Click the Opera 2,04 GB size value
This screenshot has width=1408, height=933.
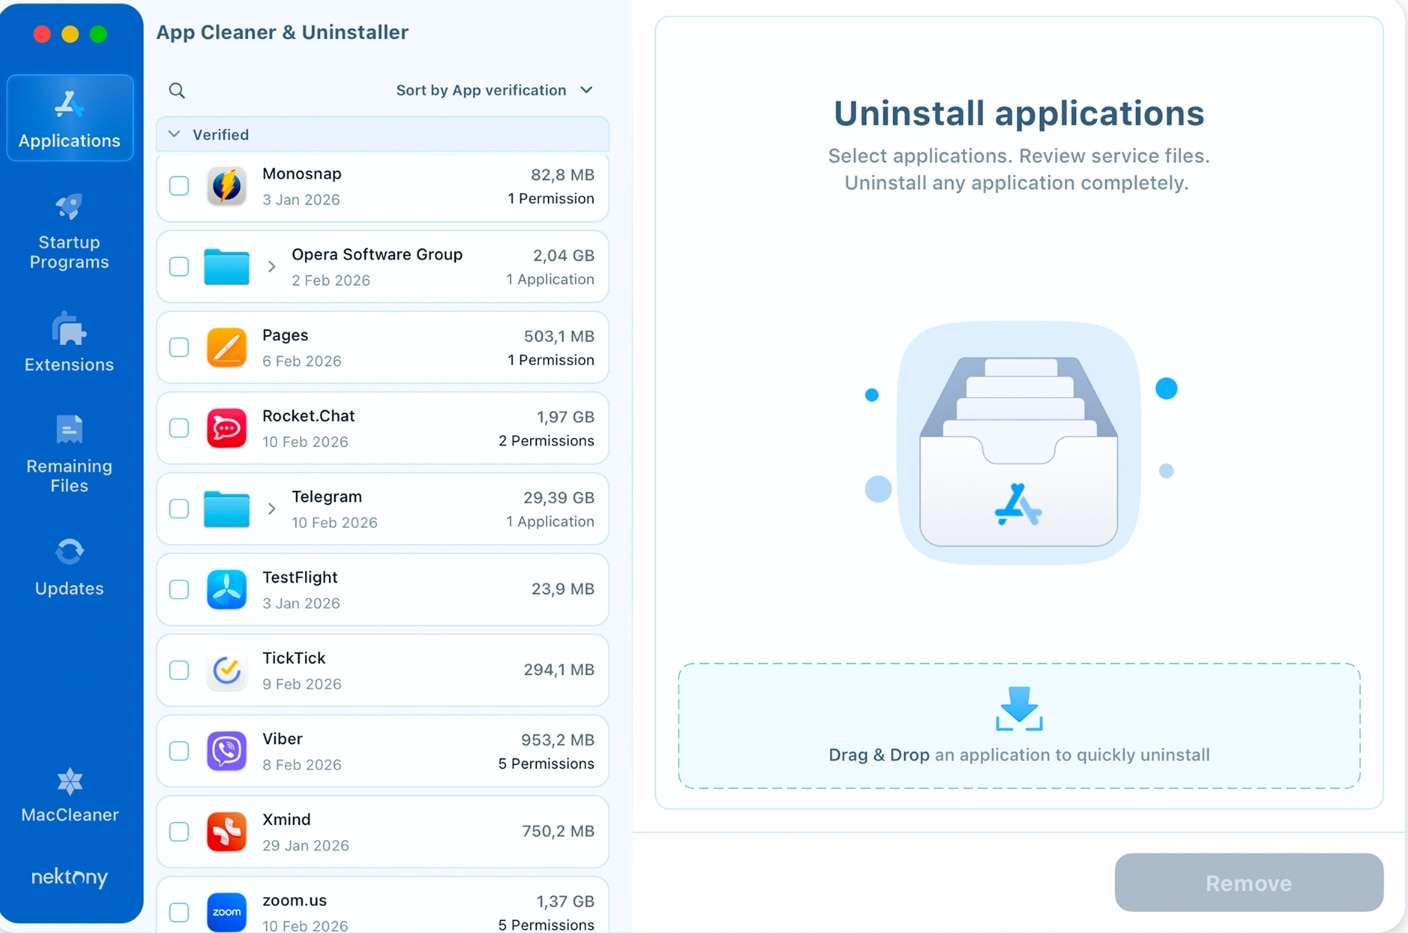pyautogui.click(x=564, y=256)
